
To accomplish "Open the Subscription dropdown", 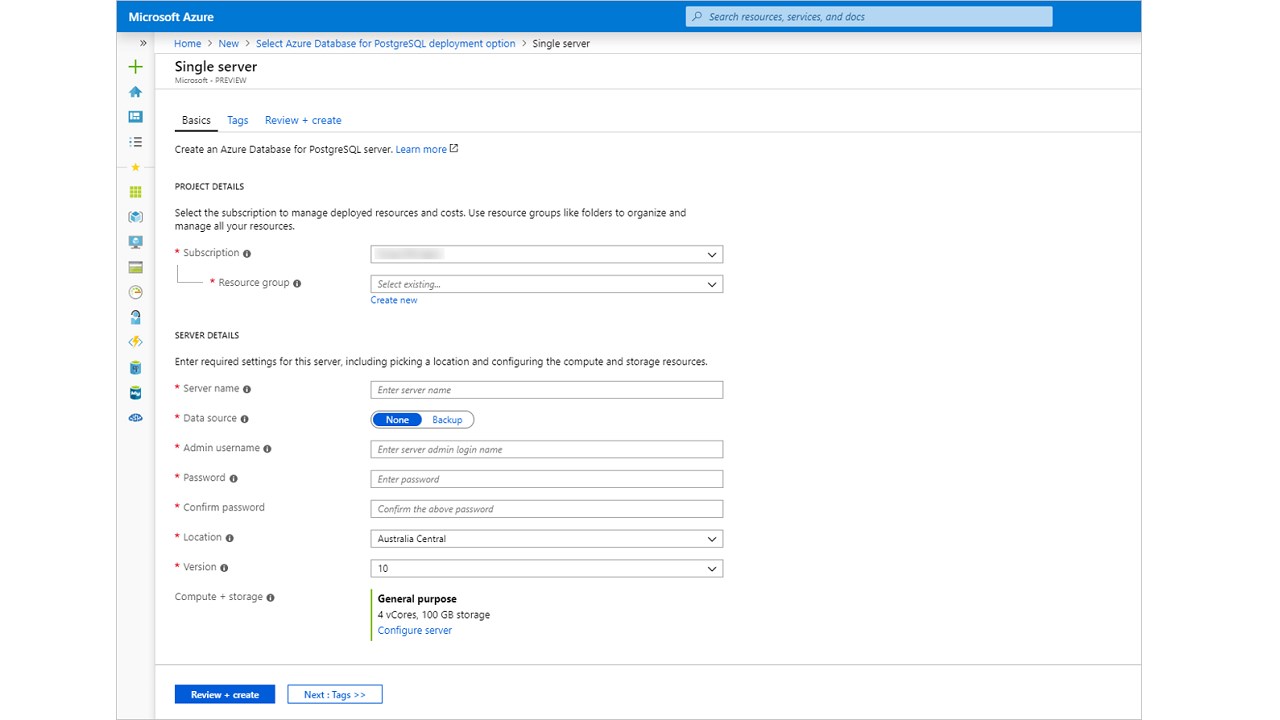I will pyautogui.click(x=546, y=255).
